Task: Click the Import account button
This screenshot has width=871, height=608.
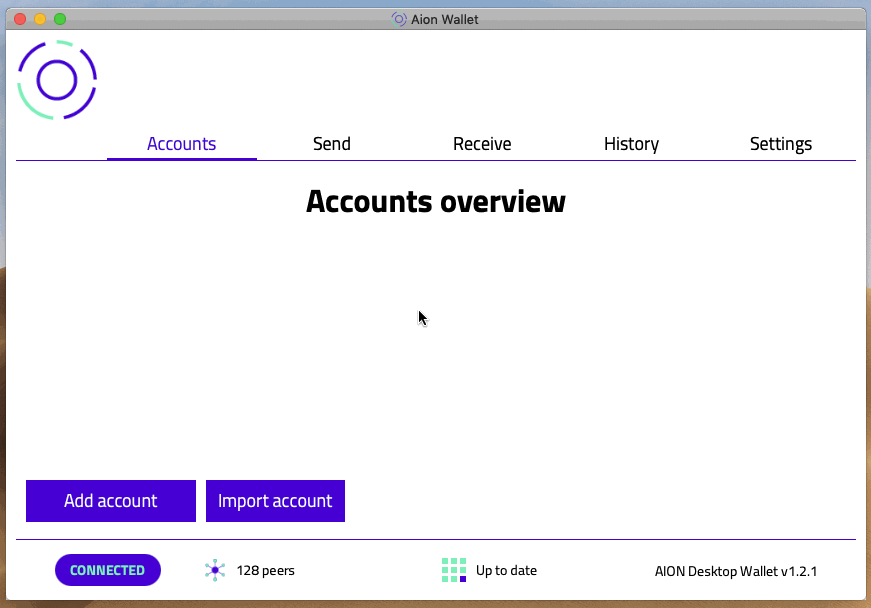Action: coord(276,501)
